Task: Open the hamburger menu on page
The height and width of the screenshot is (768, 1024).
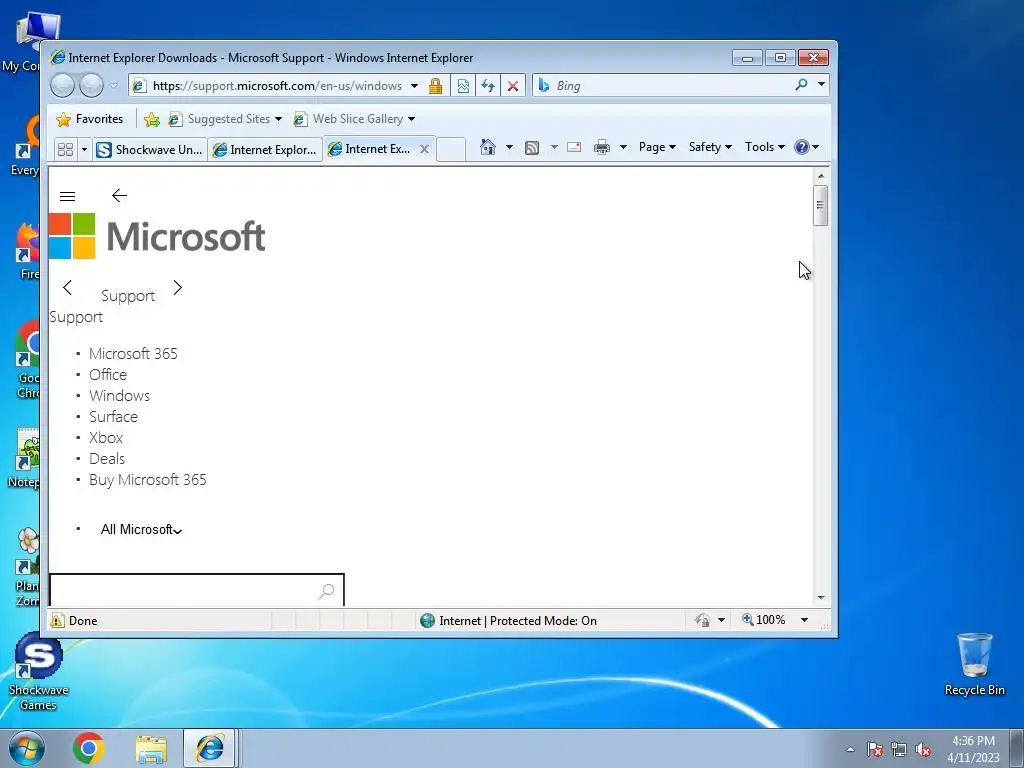Action: coord(67,196)
